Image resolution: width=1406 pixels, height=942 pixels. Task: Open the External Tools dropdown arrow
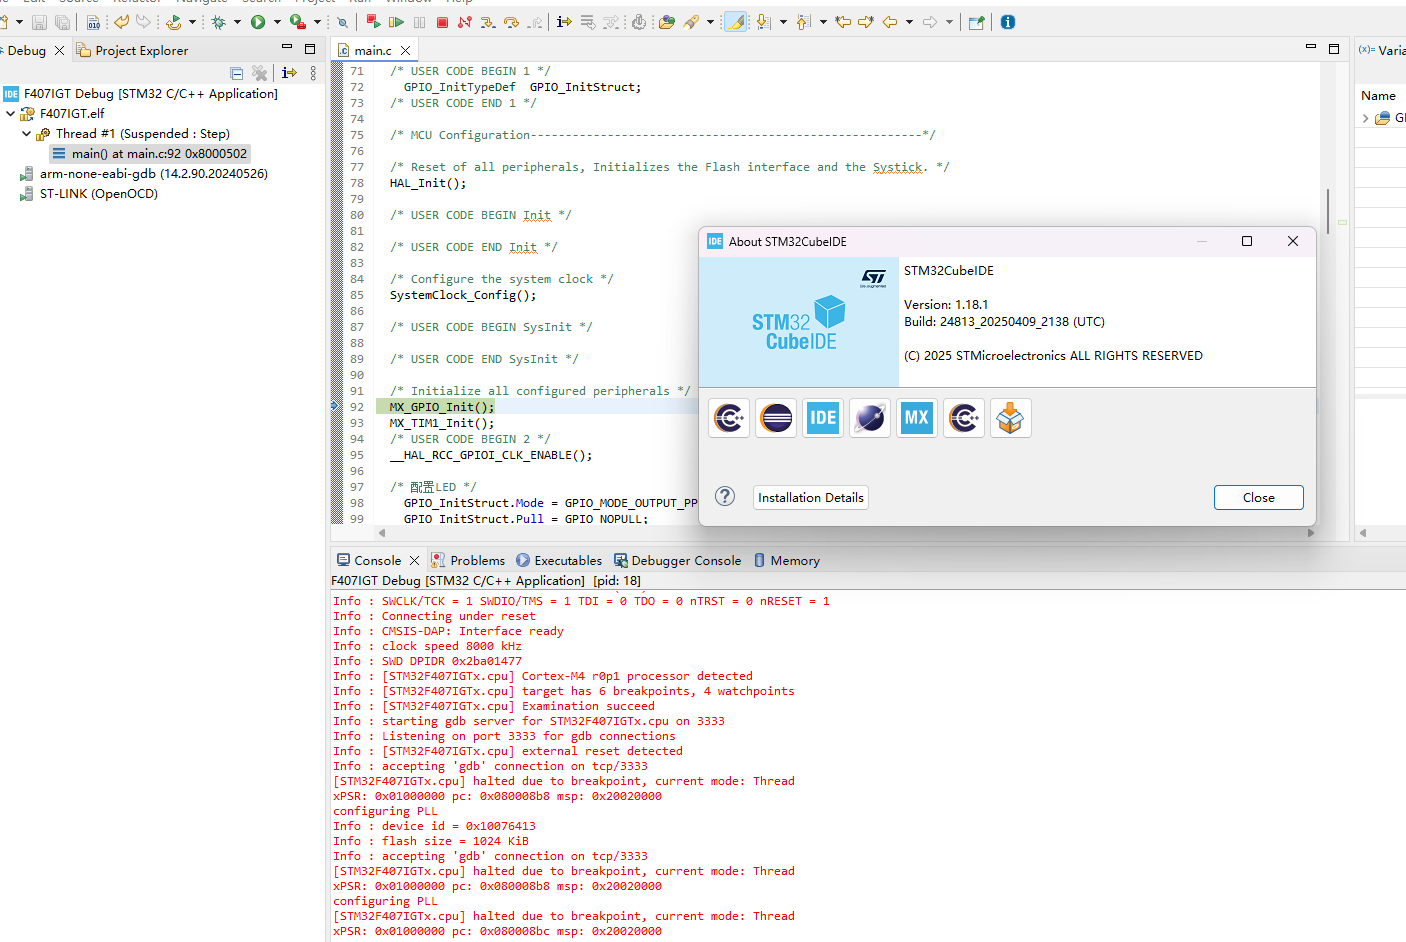[317, 22]
